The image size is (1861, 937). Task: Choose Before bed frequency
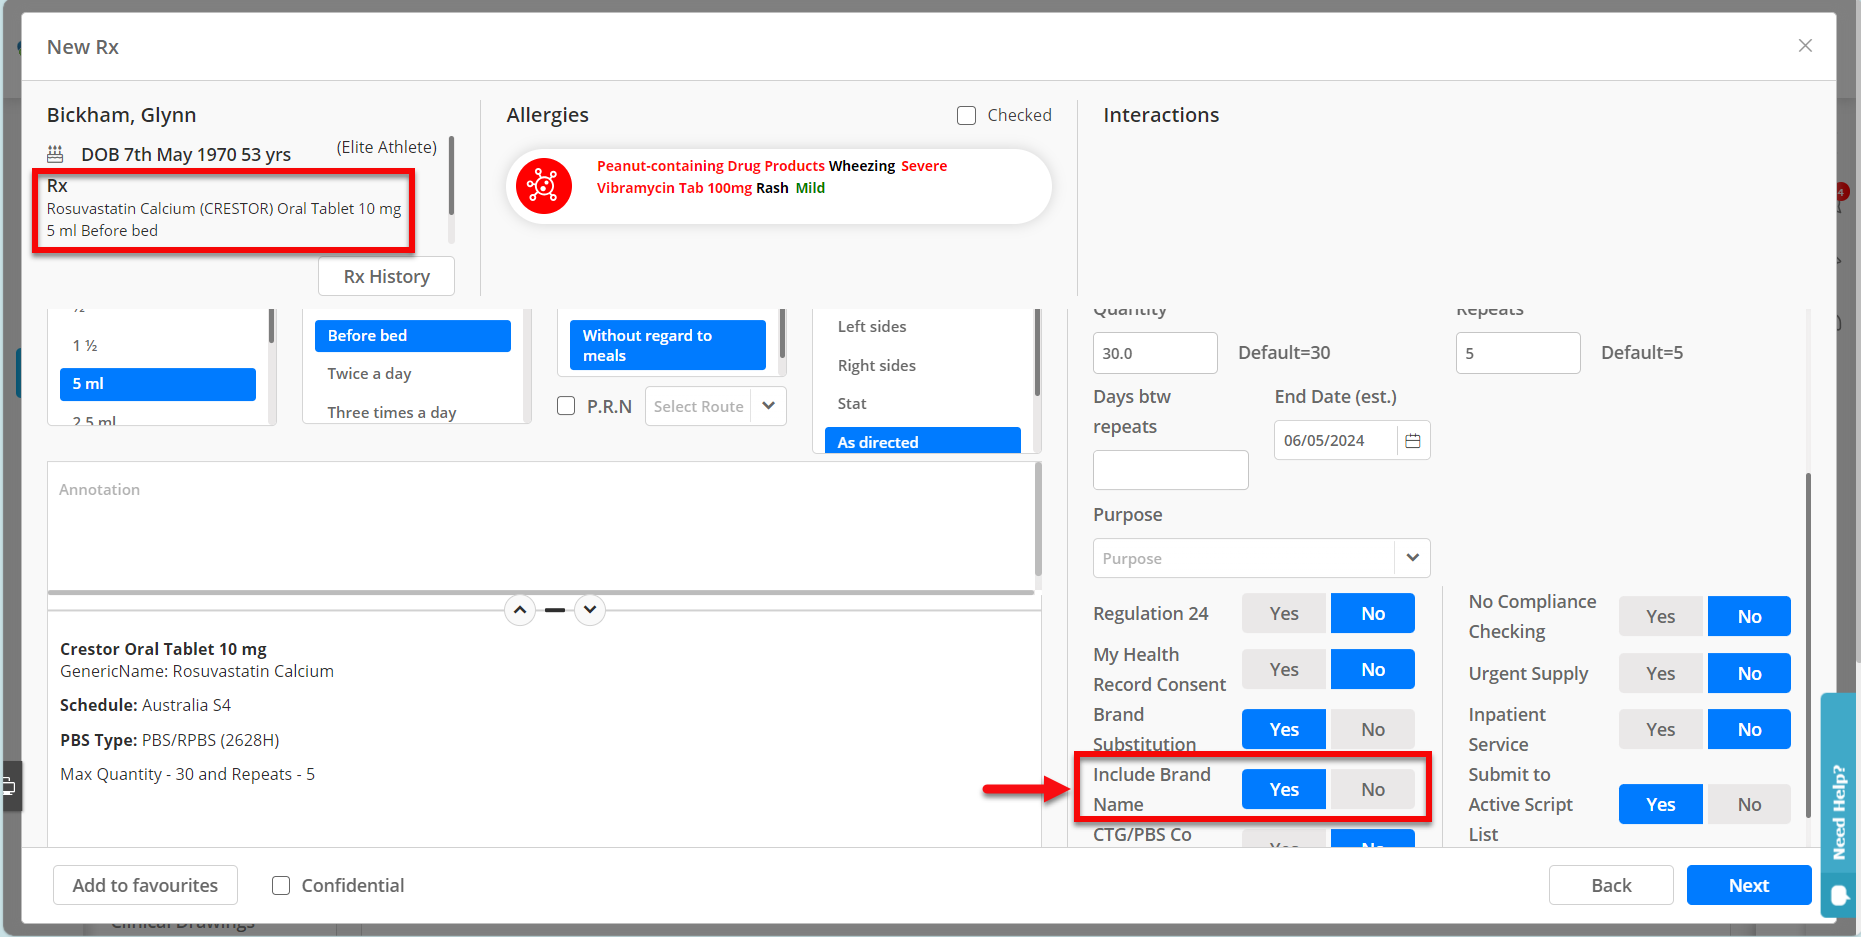(x=413, y=336)
